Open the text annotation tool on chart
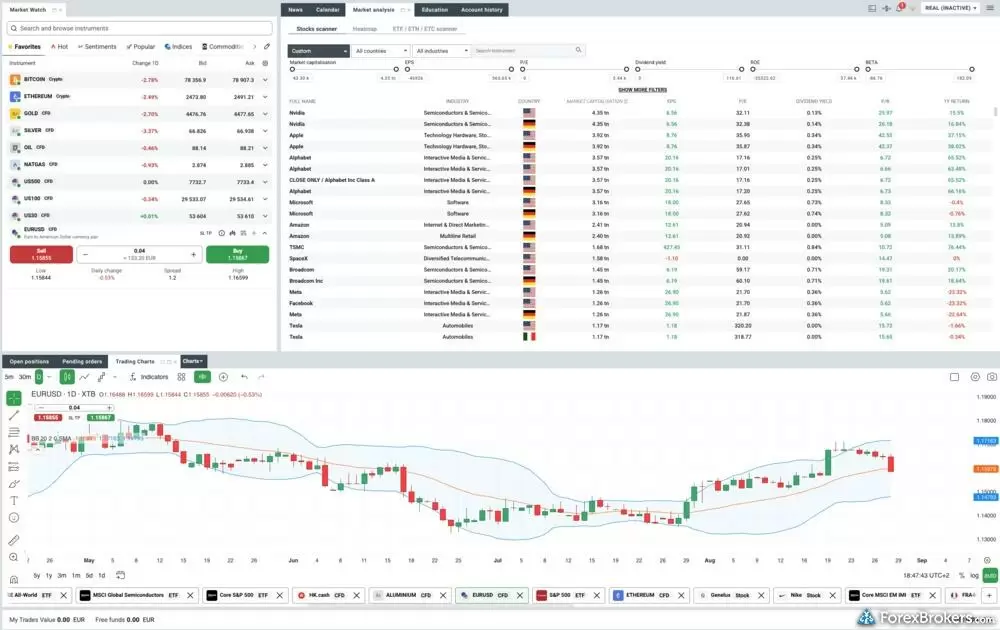 pyautogui.click(x=13, y=501)
